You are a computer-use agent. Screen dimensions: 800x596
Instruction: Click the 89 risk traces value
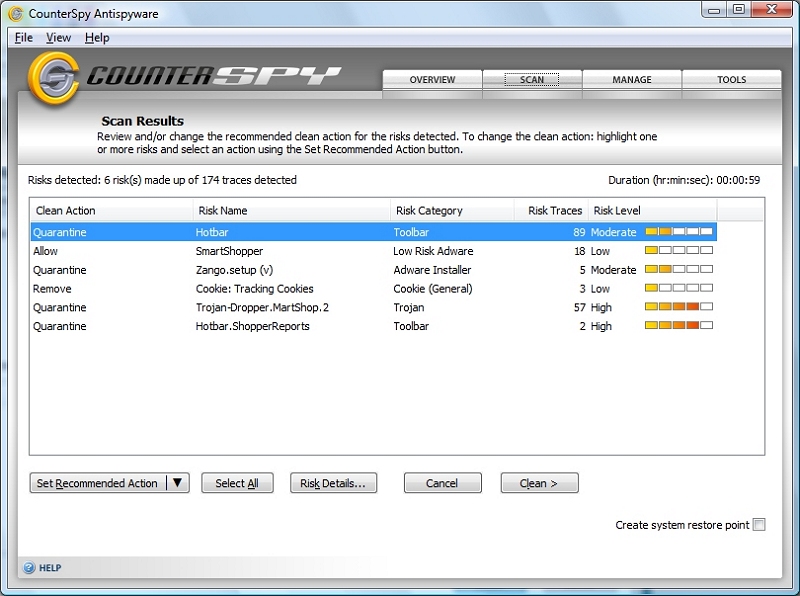point(579,232)
